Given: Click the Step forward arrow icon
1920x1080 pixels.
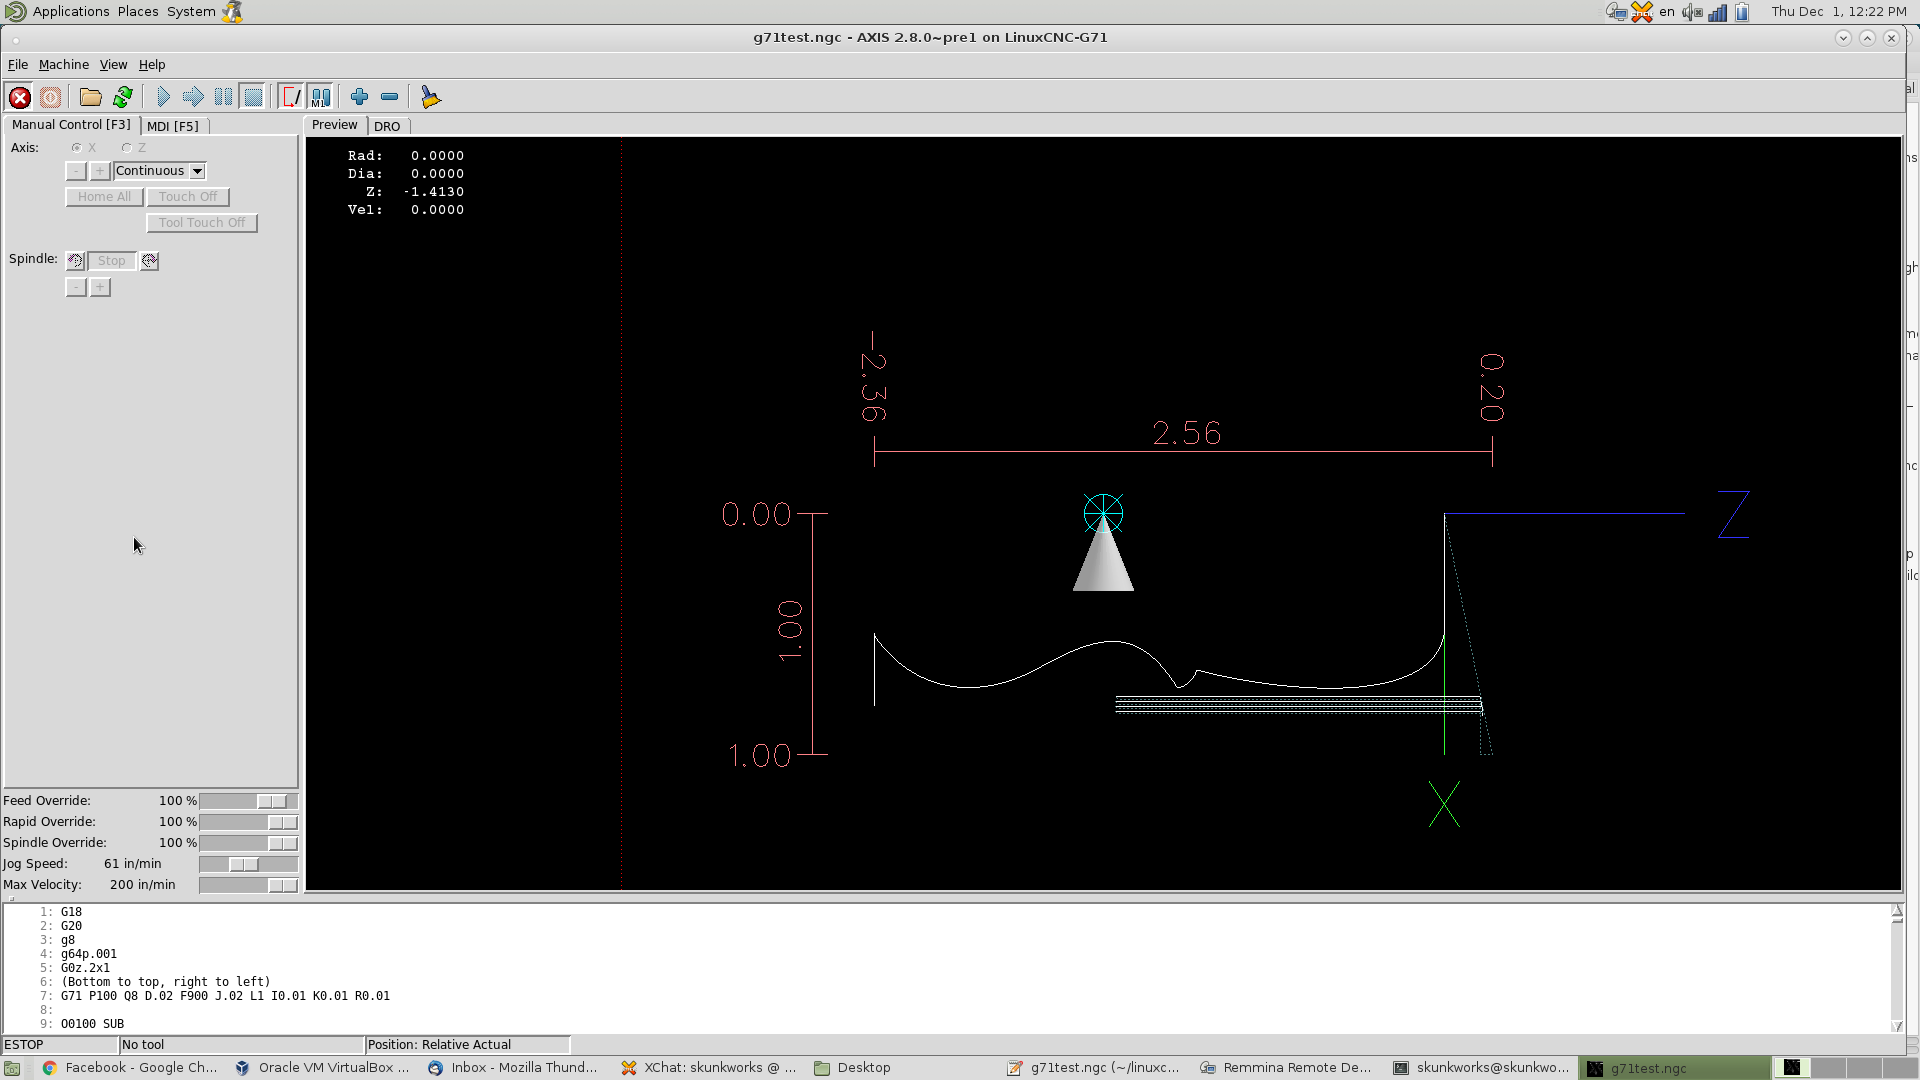Looking at the screenshot, I should tap(193, 97).
